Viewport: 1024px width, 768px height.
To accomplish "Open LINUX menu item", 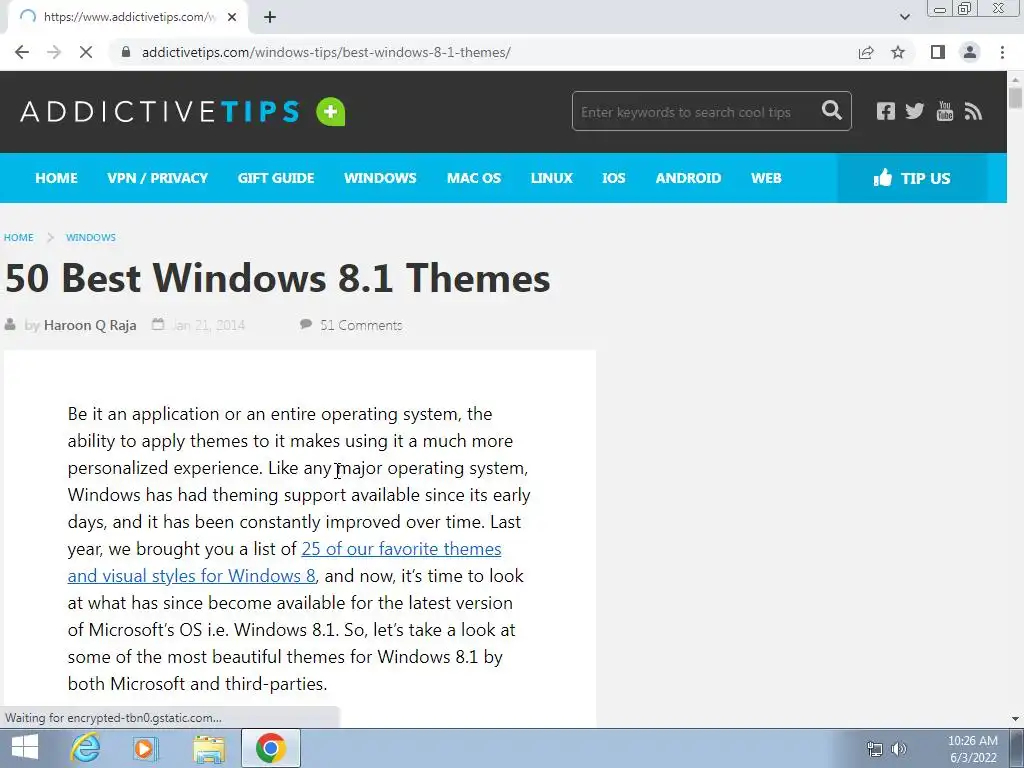I will click(551, 178).
